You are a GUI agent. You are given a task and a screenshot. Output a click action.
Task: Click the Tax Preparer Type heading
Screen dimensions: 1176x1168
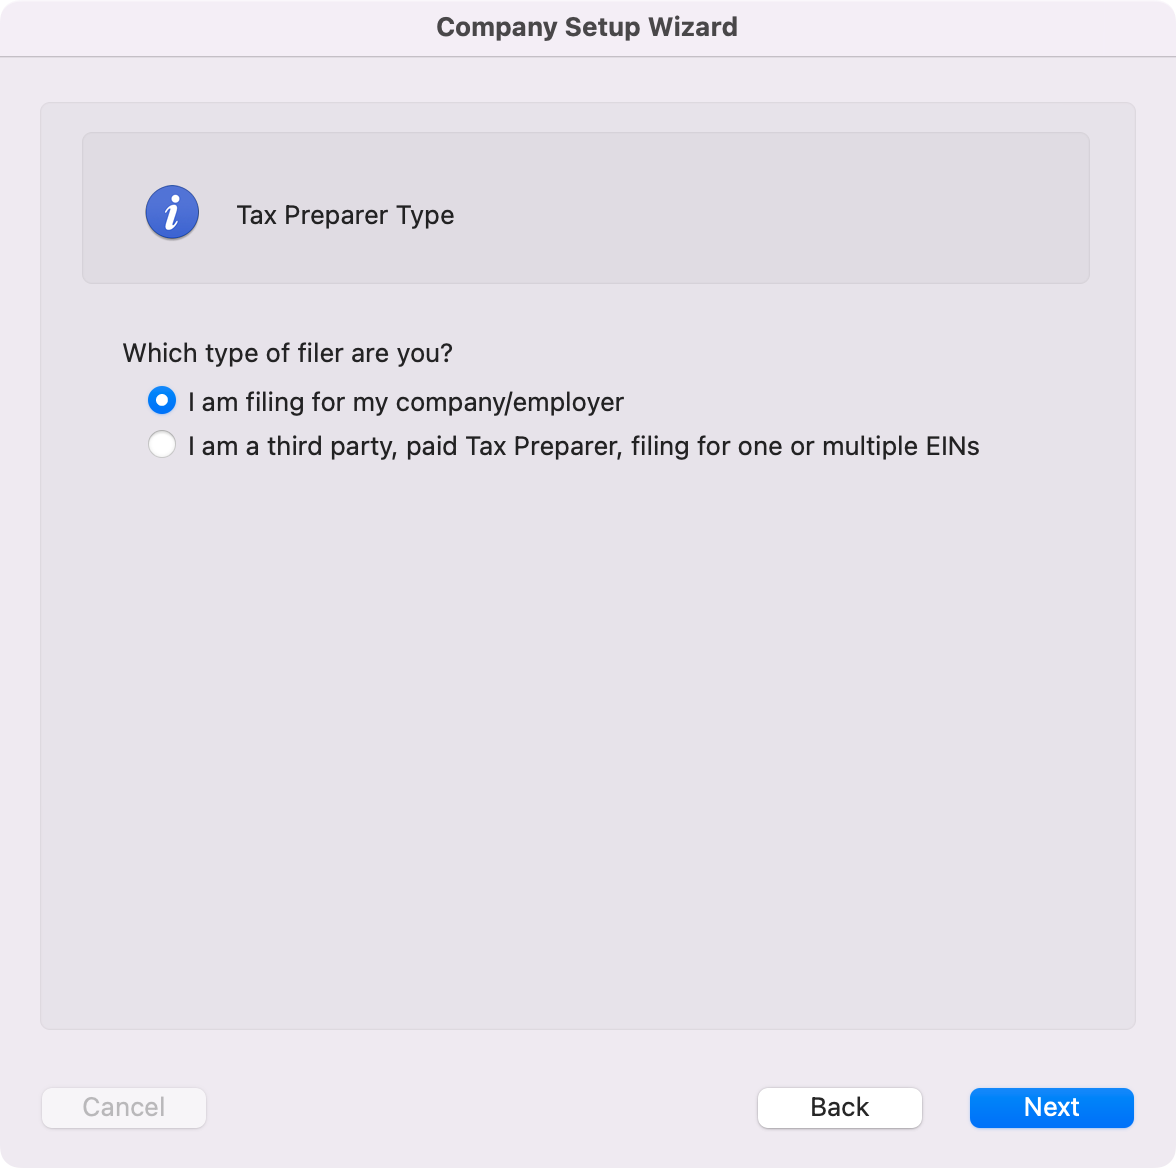pyautogui.click(x=345, y=215)
